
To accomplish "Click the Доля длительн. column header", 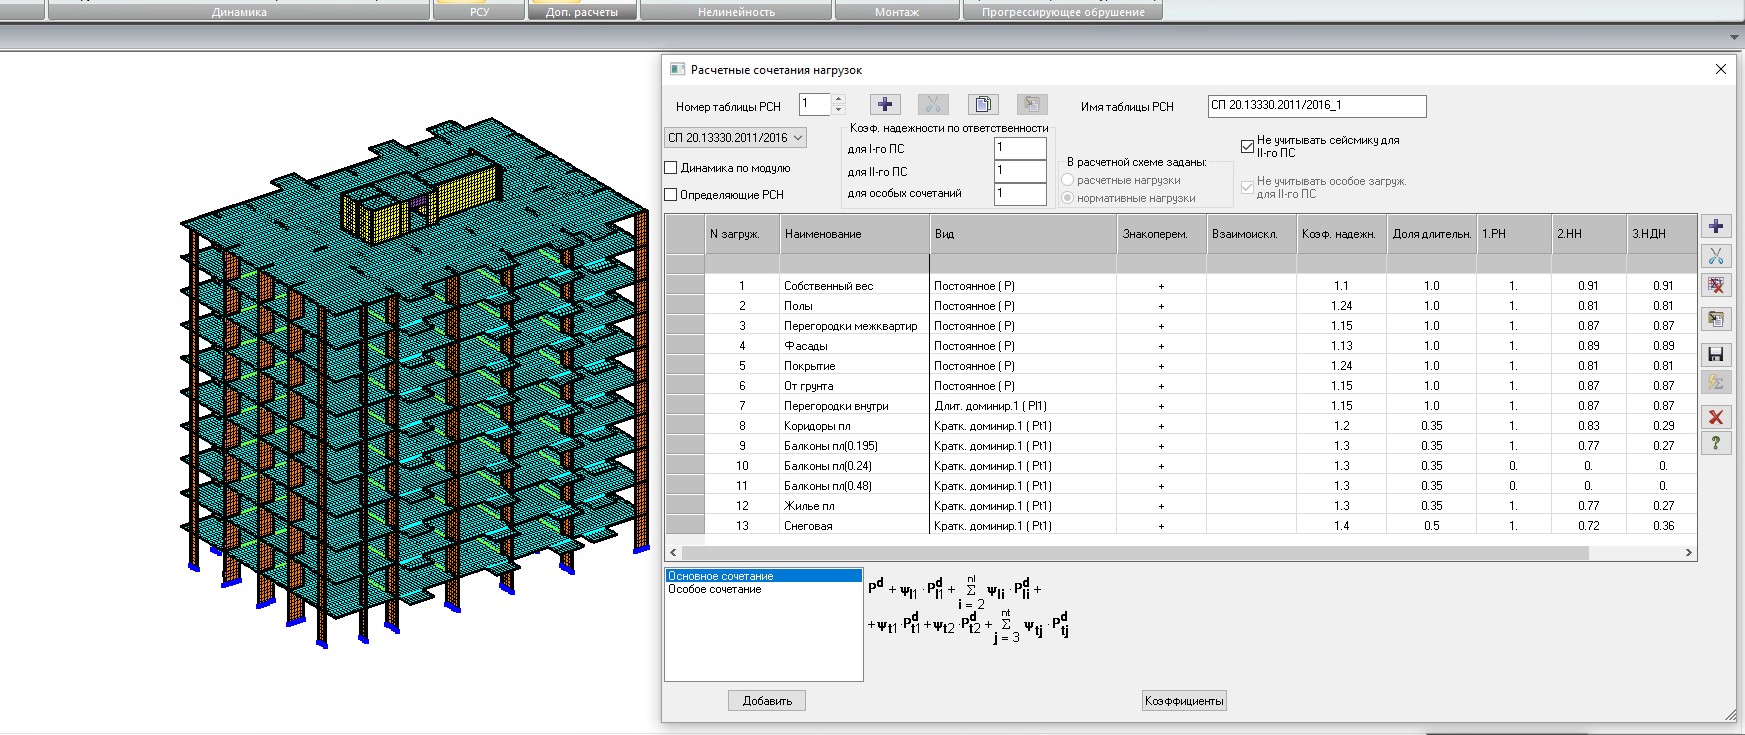I will tap(1432, 234).
